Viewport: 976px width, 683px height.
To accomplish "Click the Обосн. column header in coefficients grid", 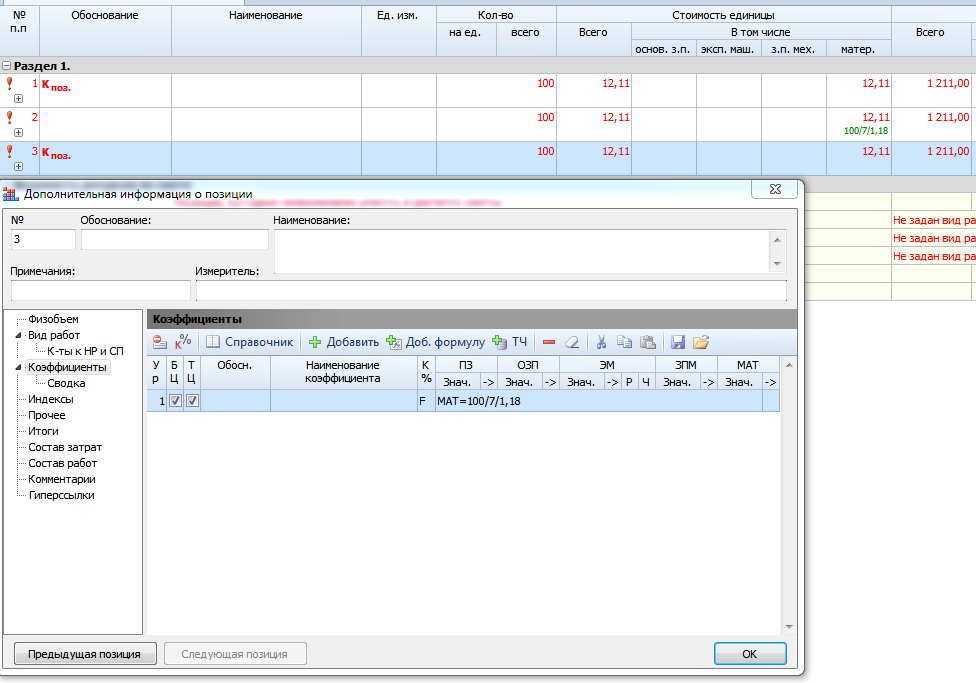I will [235, 372].
